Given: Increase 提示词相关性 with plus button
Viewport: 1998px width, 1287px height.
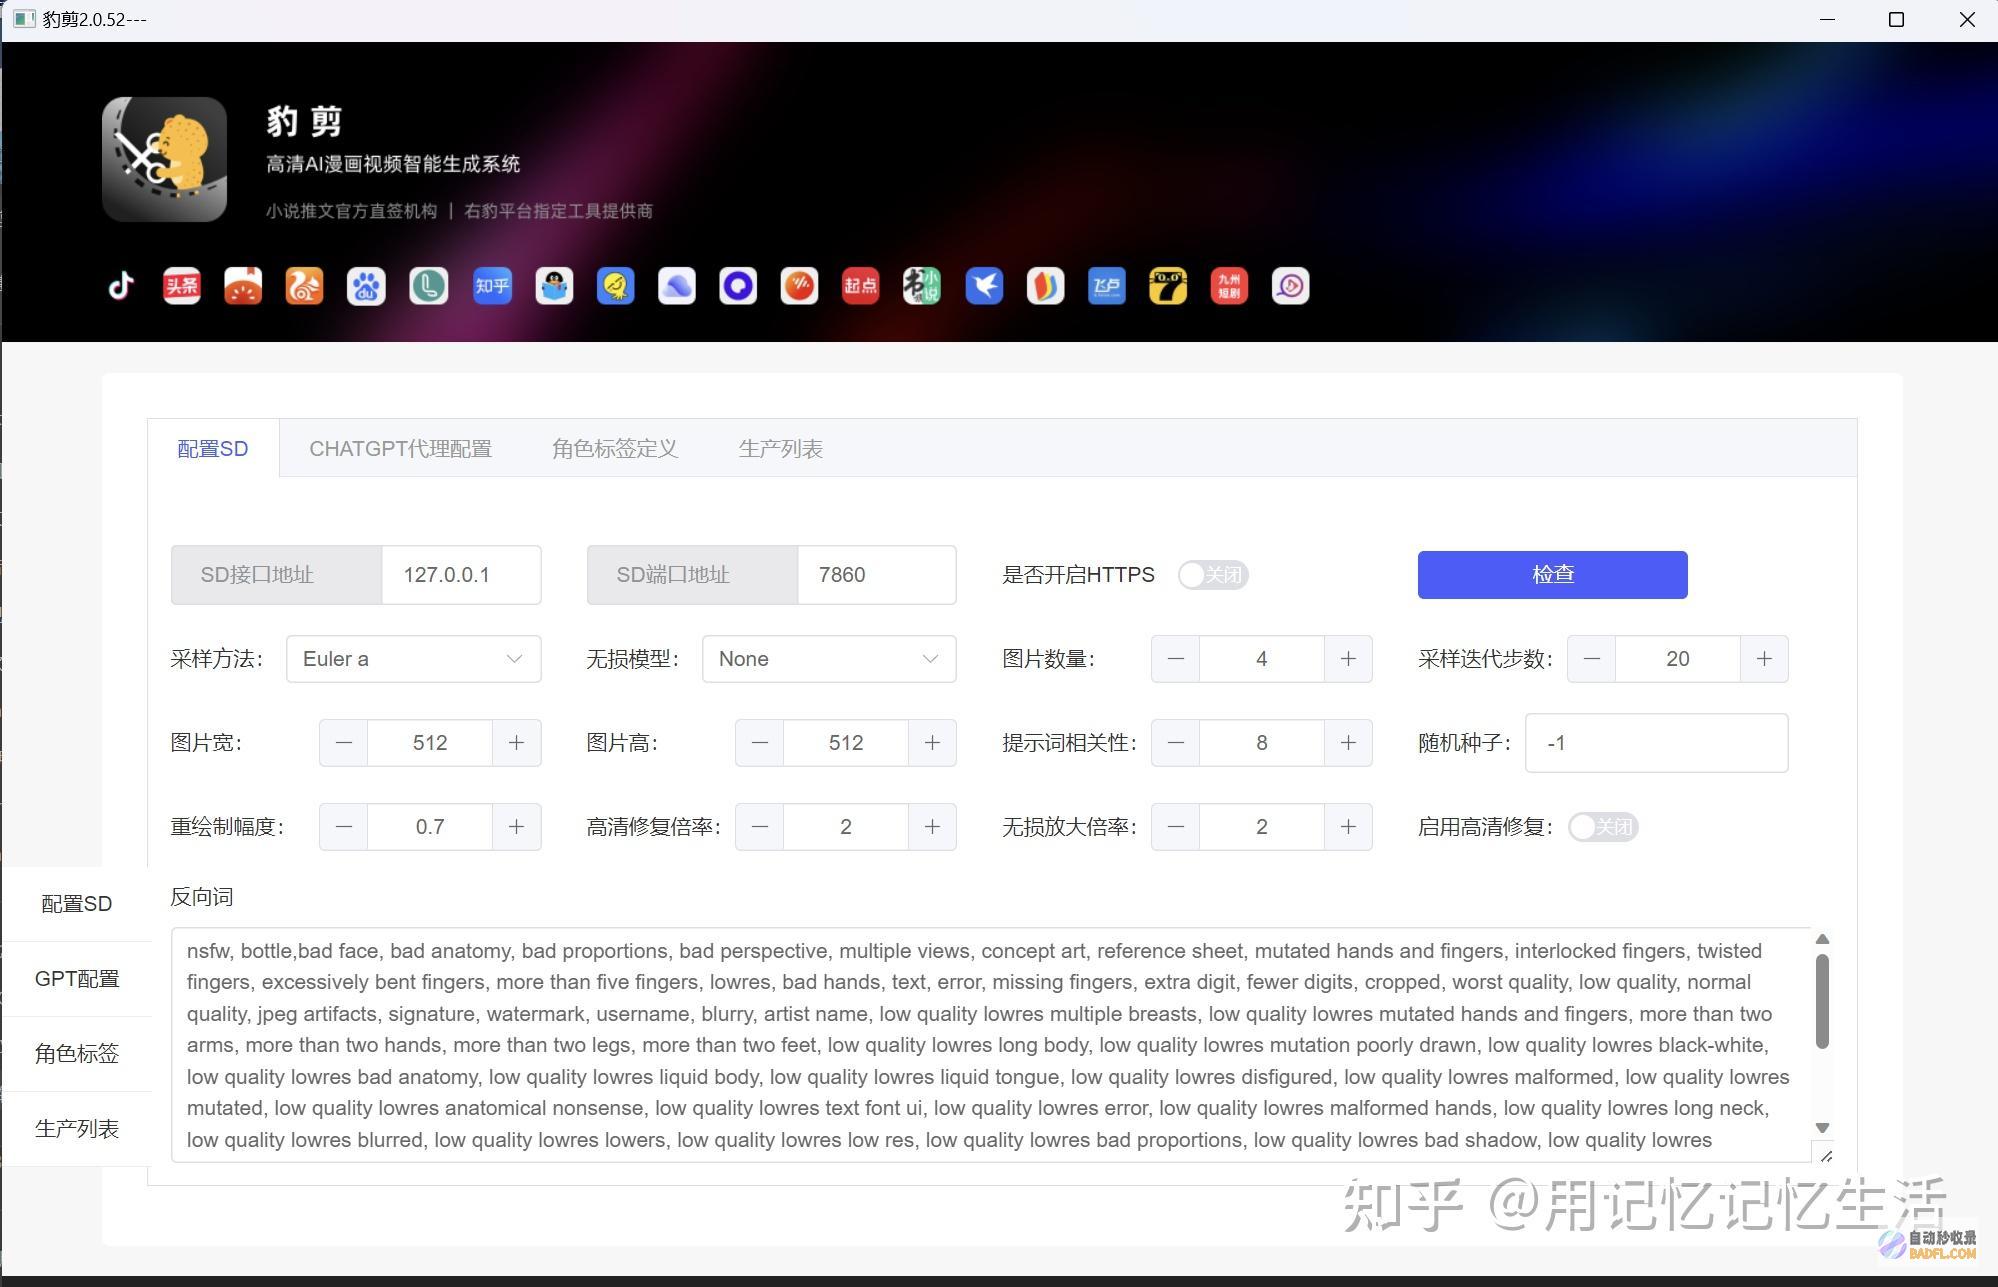Looking at the screenshot, I should tap(1348, 743).
